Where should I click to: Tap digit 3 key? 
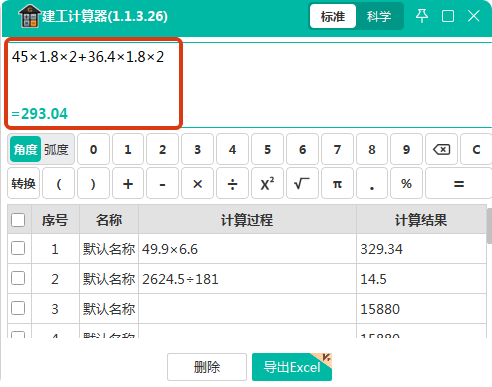coord(197,149)
